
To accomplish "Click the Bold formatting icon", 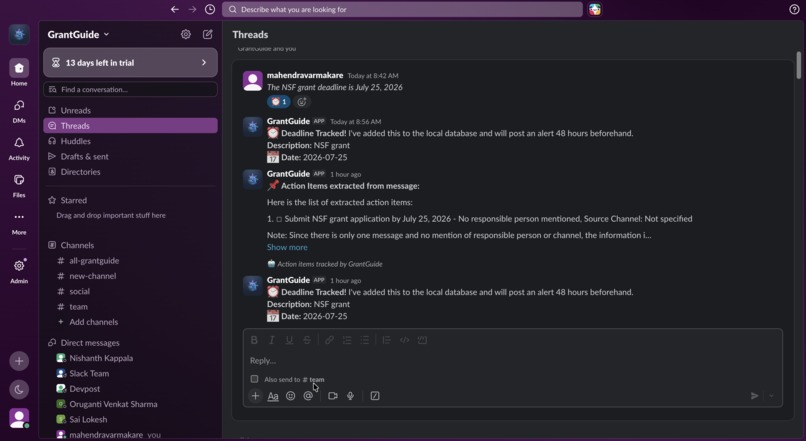I will [254, 340].
